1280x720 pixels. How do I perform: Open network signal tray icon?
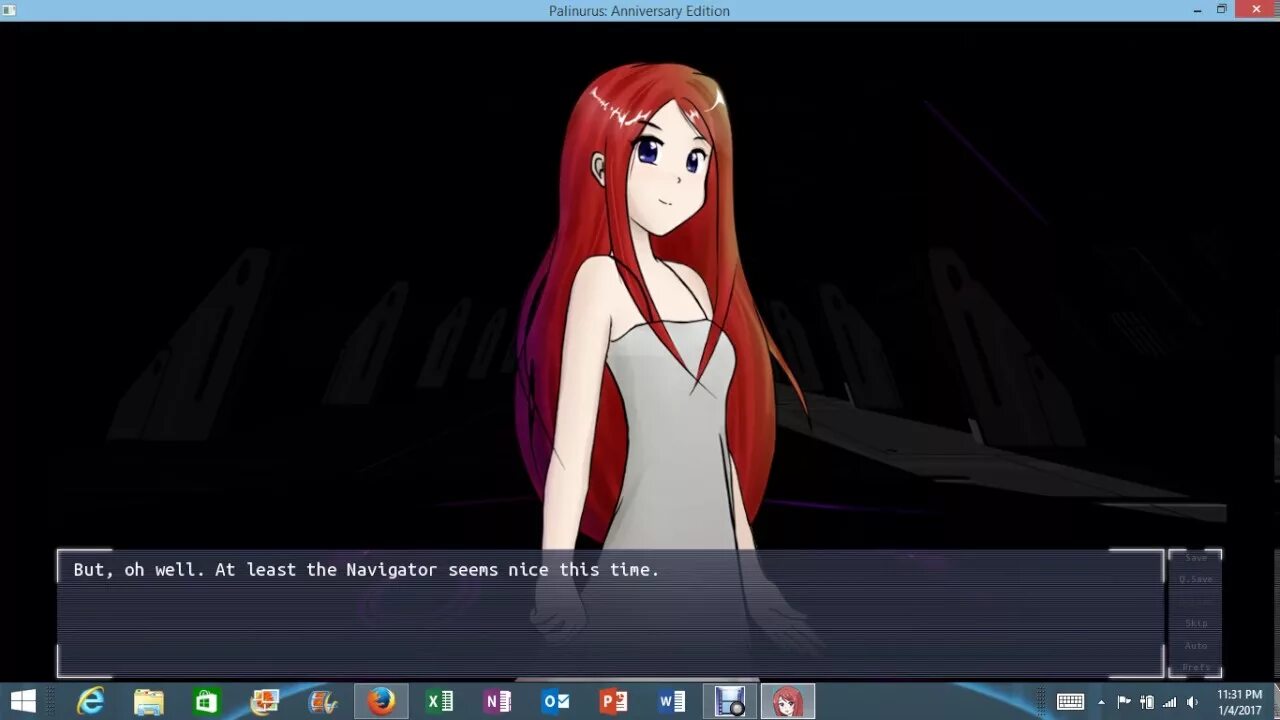coord(1169,702)
